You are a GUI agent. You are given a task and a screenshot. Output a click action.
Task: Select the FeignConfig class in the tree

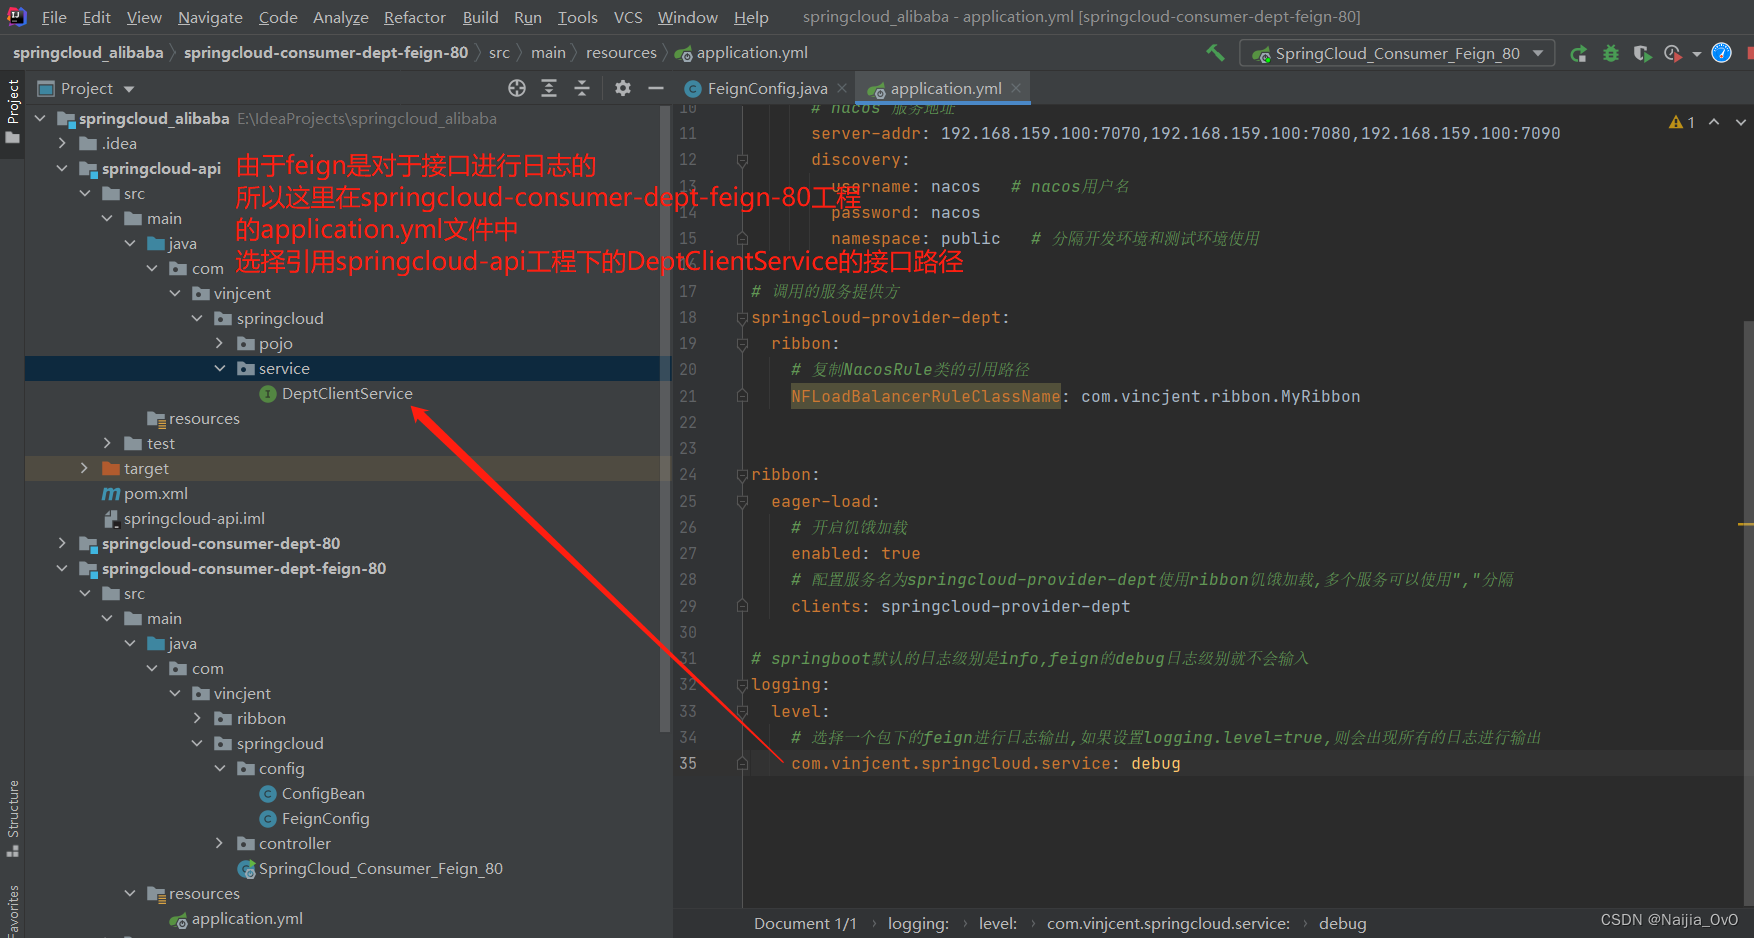325,818
